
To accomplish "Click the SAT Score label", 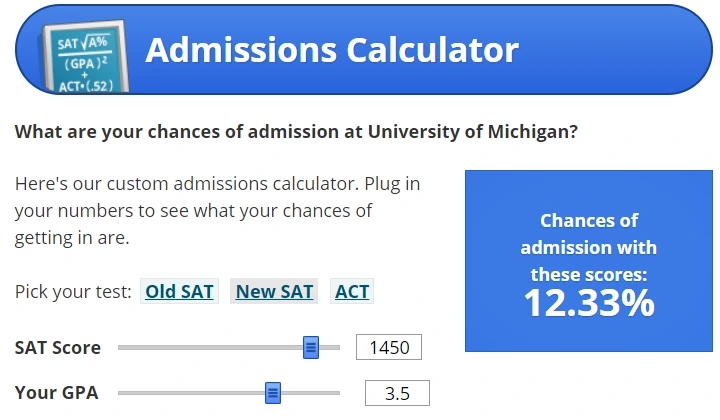I will click(x=58, y=347).
